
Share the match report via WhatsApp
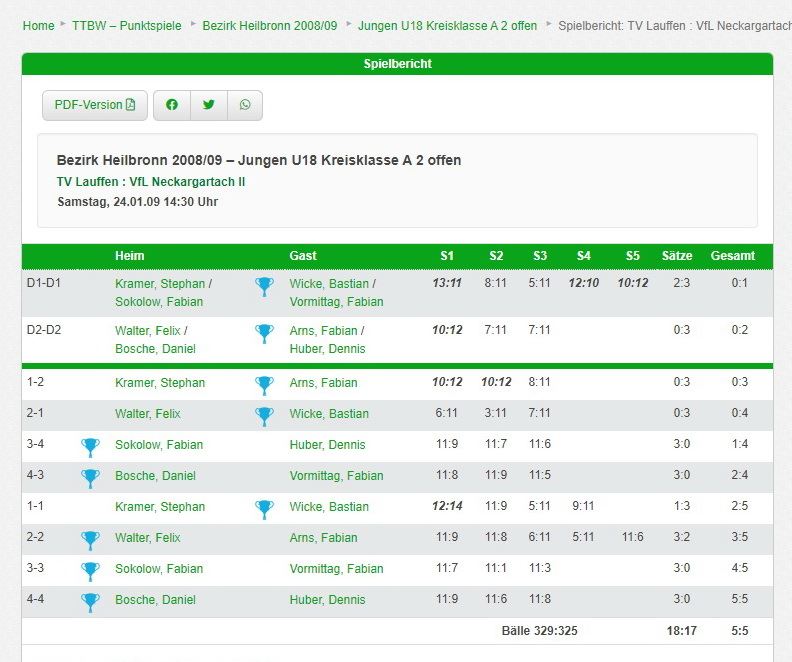[x=245, y=105]
